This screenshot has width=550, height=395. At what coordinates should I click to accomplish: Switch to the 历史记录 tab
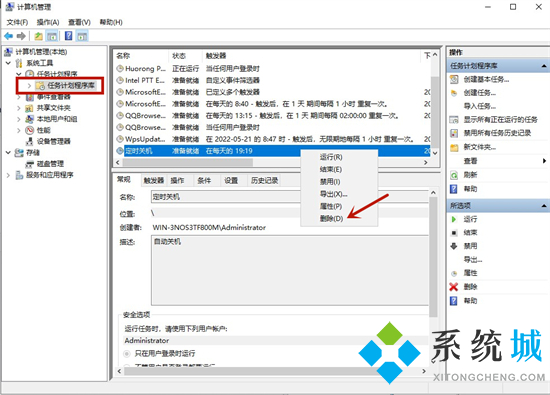[264, 180]
